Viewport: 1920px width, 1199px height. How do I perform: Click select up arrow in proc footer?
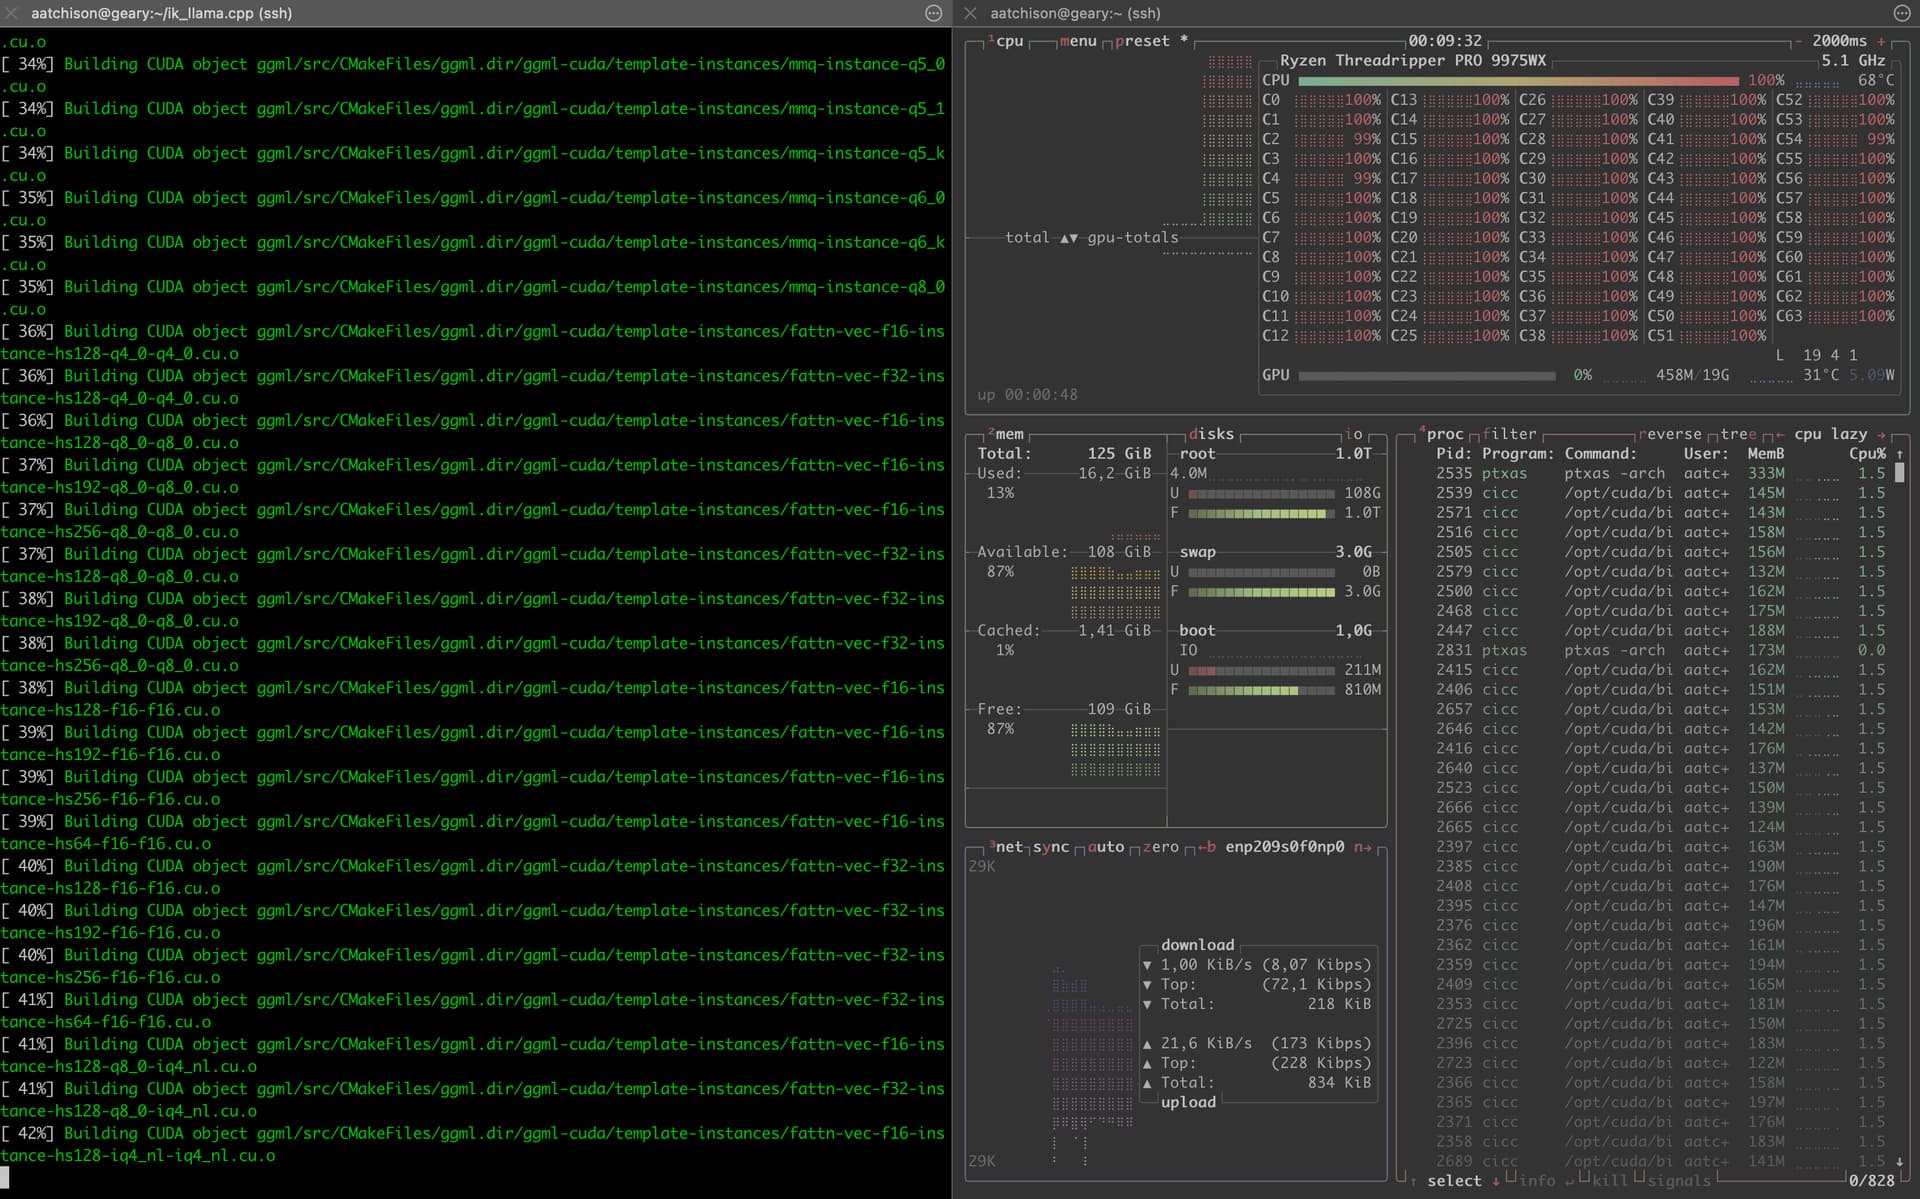pyautogui.click(x=1413, y=1181)
